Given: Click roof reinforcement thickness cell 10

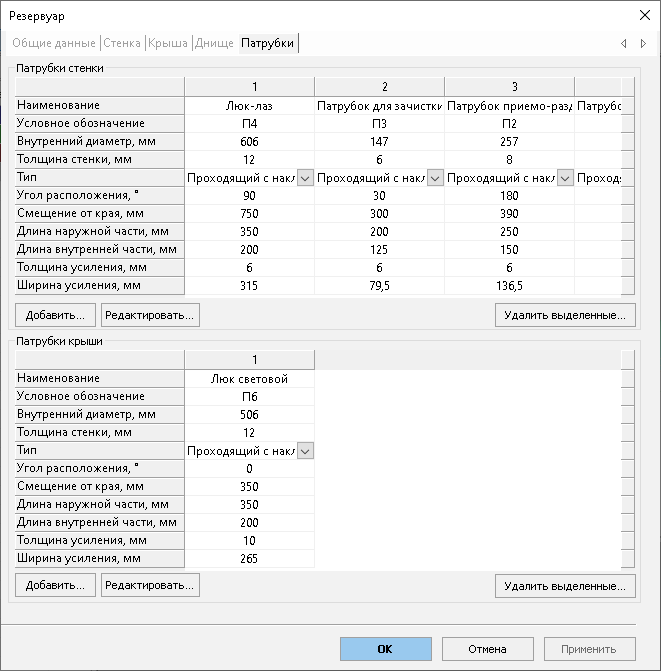Looking at the screenshot, I should tap(249, 540).
